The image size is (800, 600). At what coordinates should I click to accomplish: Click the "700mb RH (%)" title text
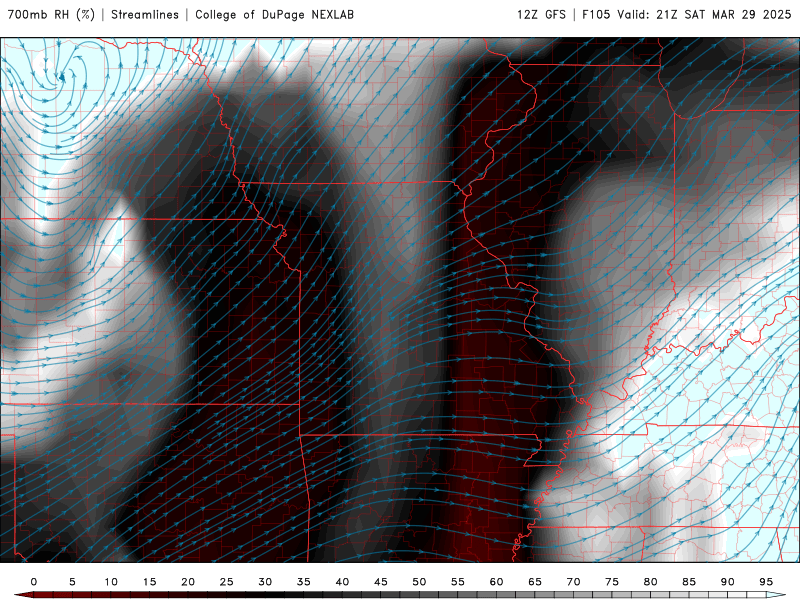(51, 15)
